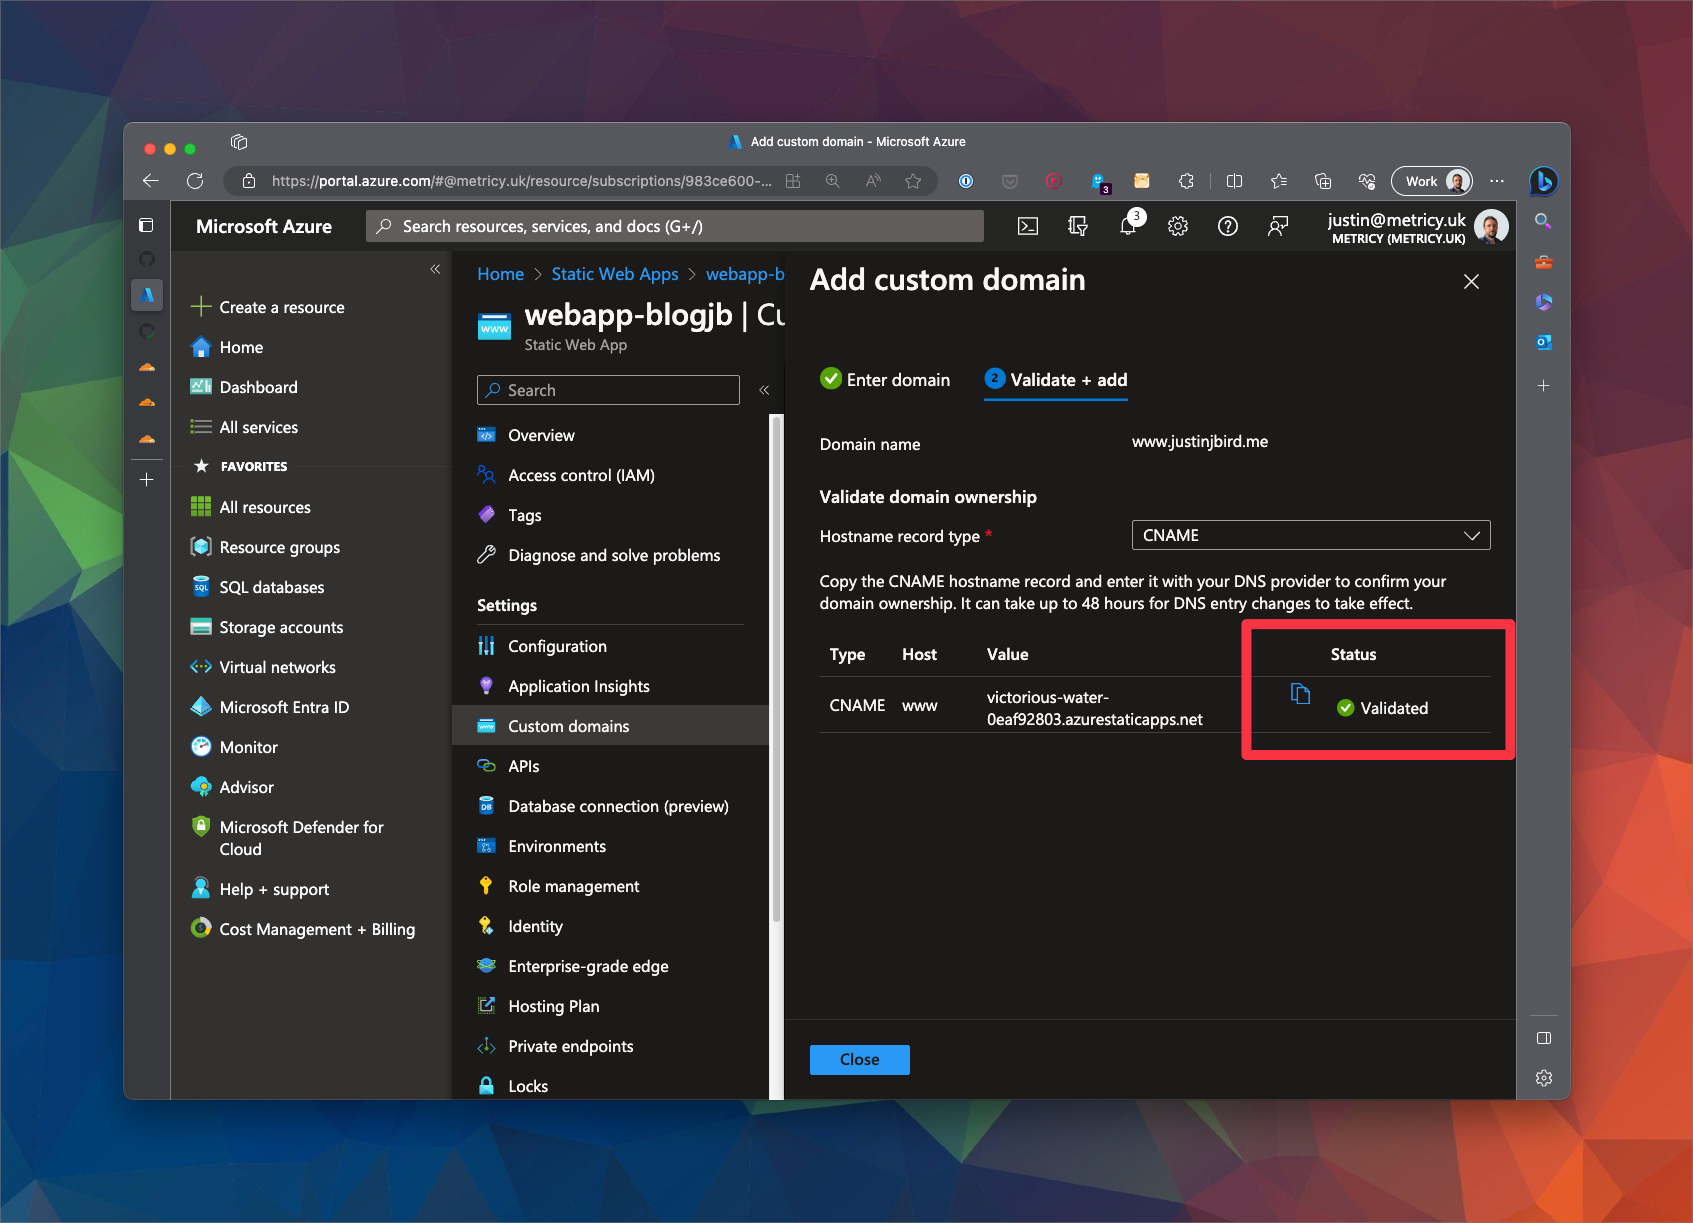Switch to the Enter domain step

click(885, 380)
